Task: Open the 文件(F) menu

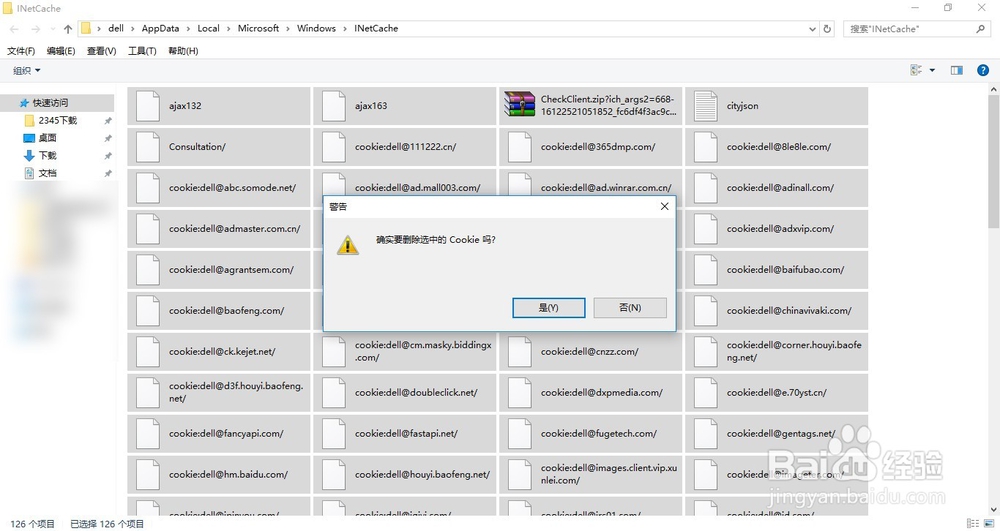Action: coord(21,51)
